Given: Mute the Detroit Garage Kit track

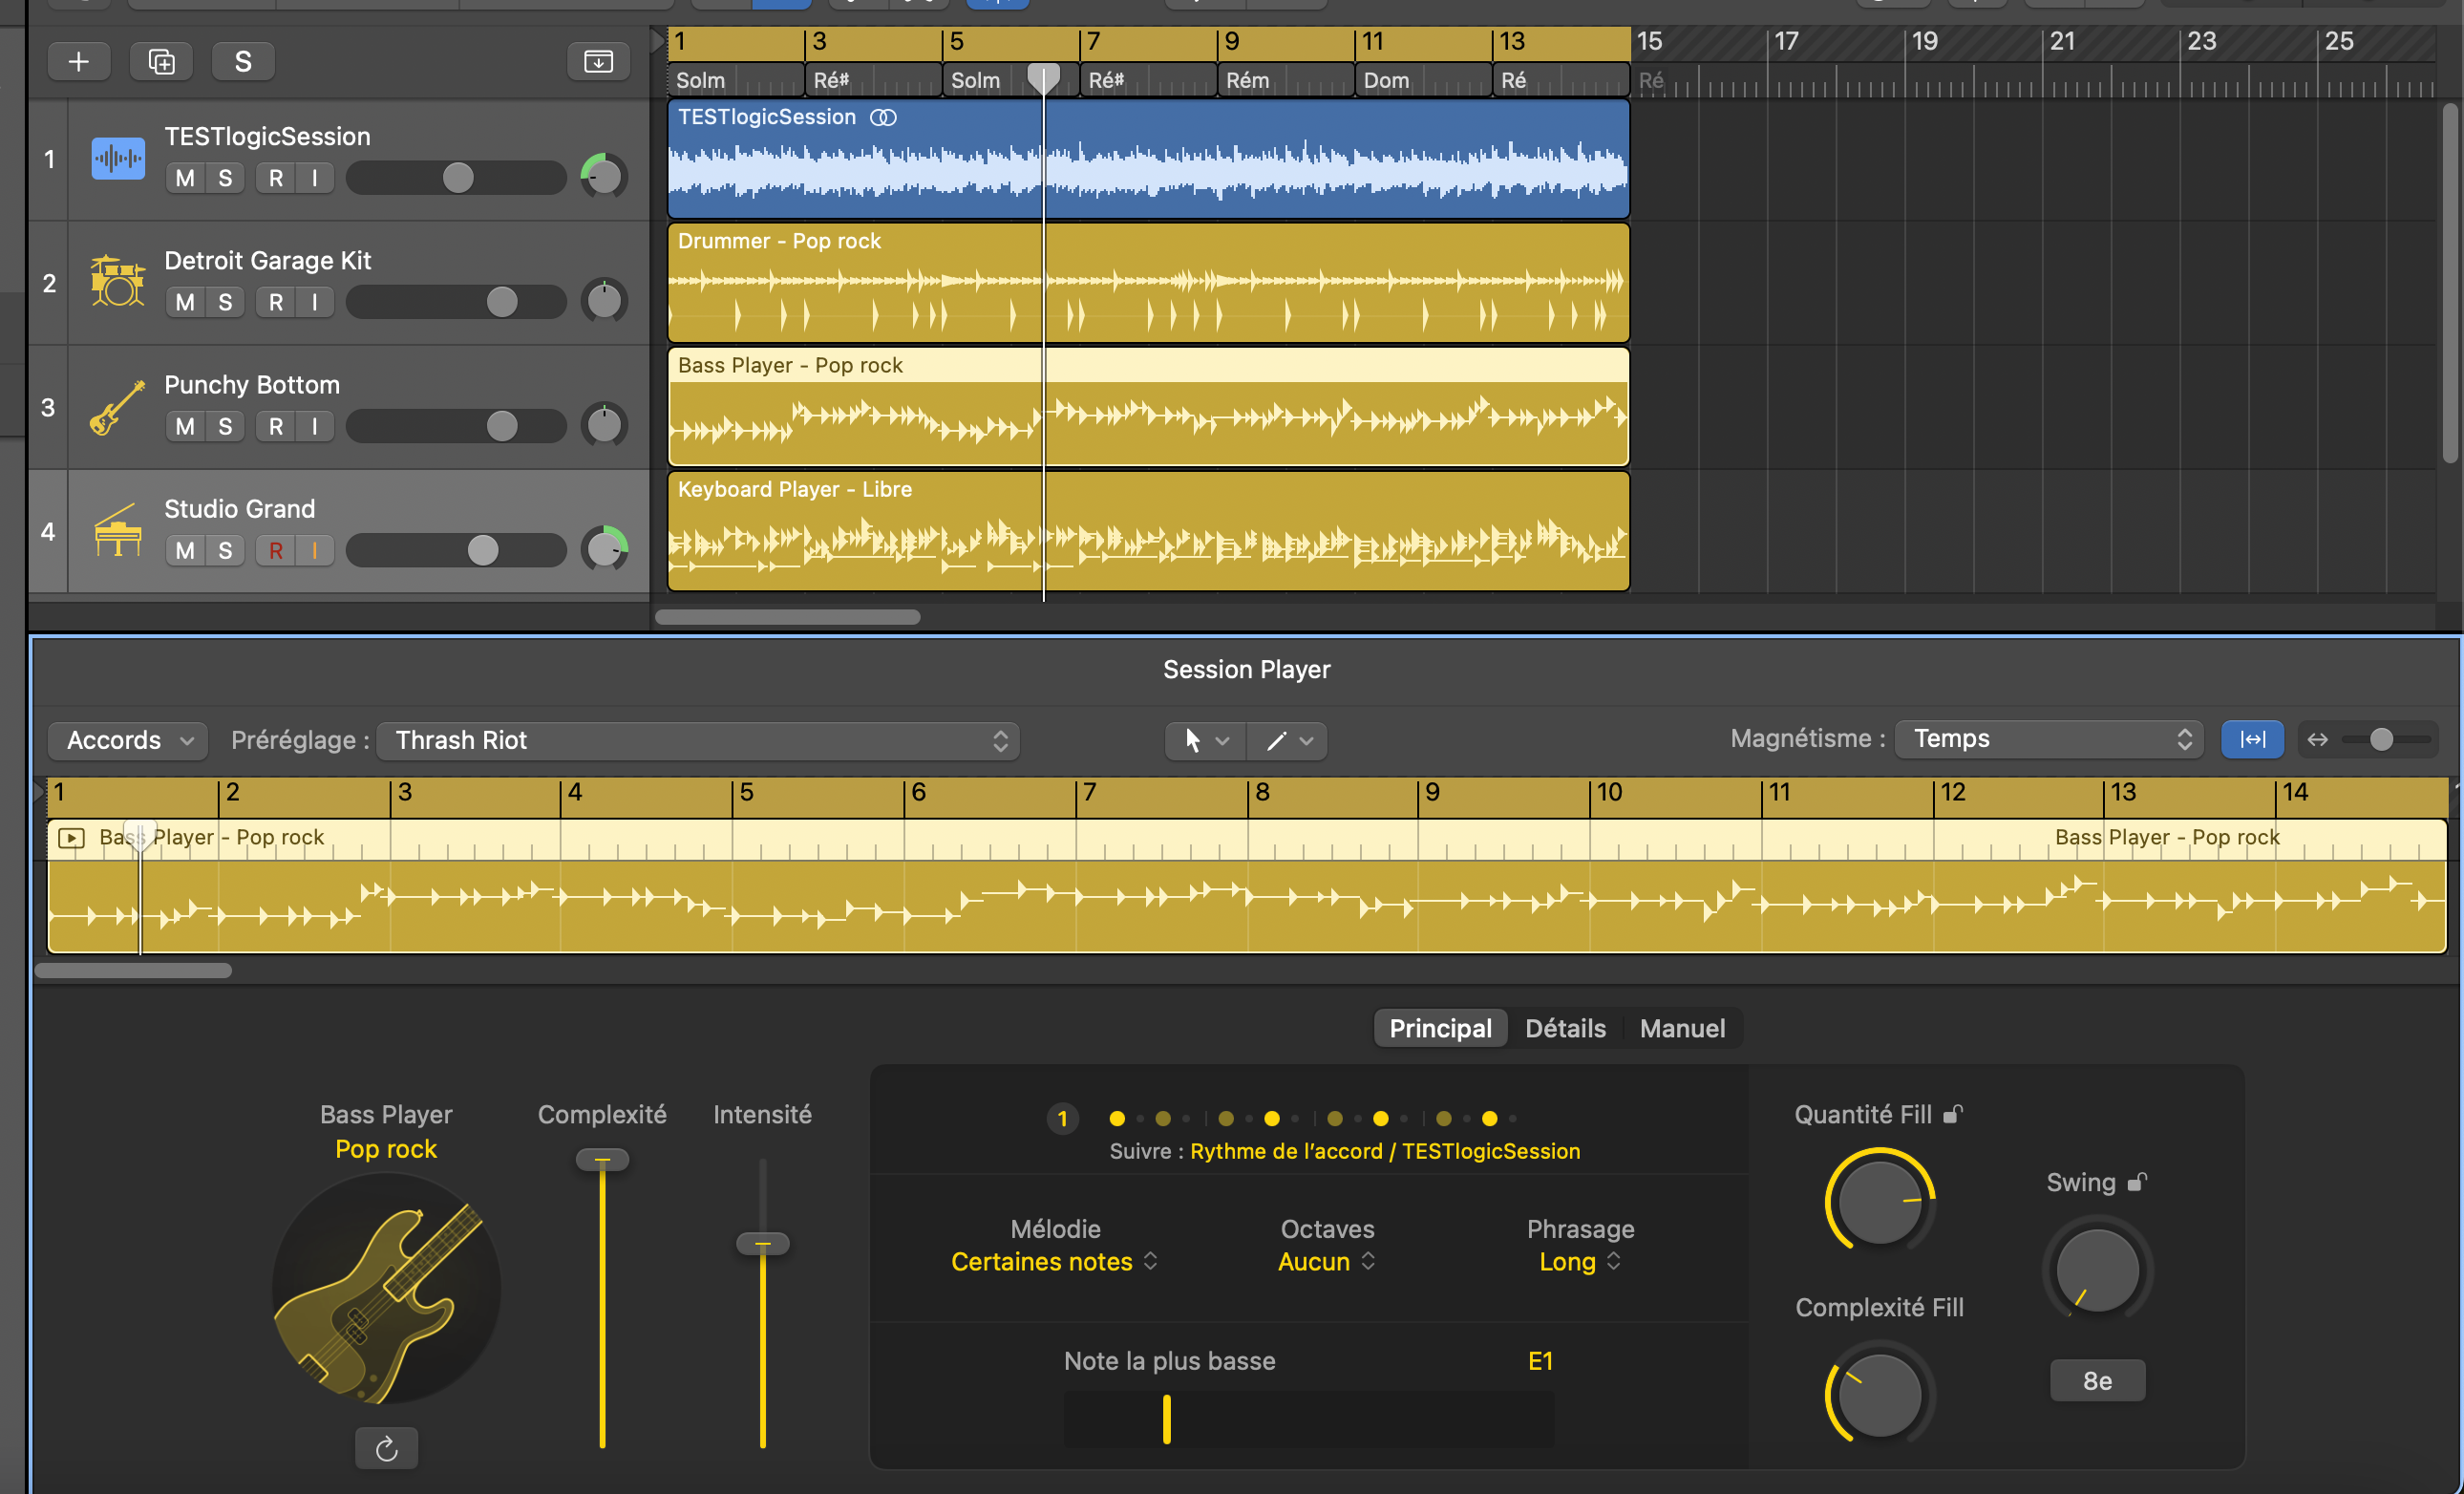Looking at the screenshot, I should point(183,301).
